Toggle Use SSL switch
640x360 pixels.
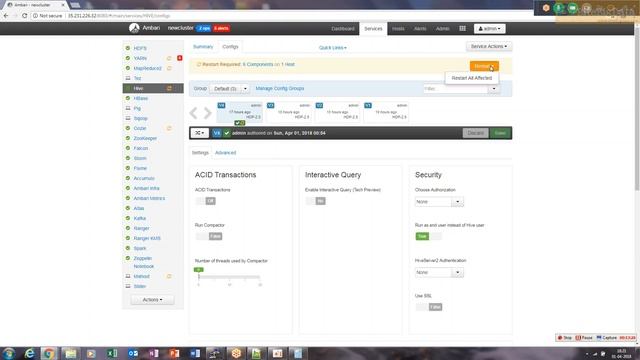pyautogui.click(x=429, y=307)
